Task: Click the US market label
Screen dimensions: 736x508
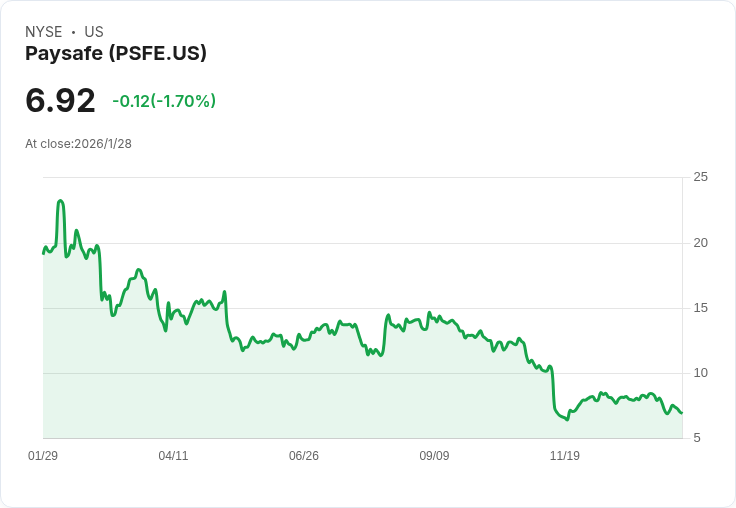Action: (94, 32)
